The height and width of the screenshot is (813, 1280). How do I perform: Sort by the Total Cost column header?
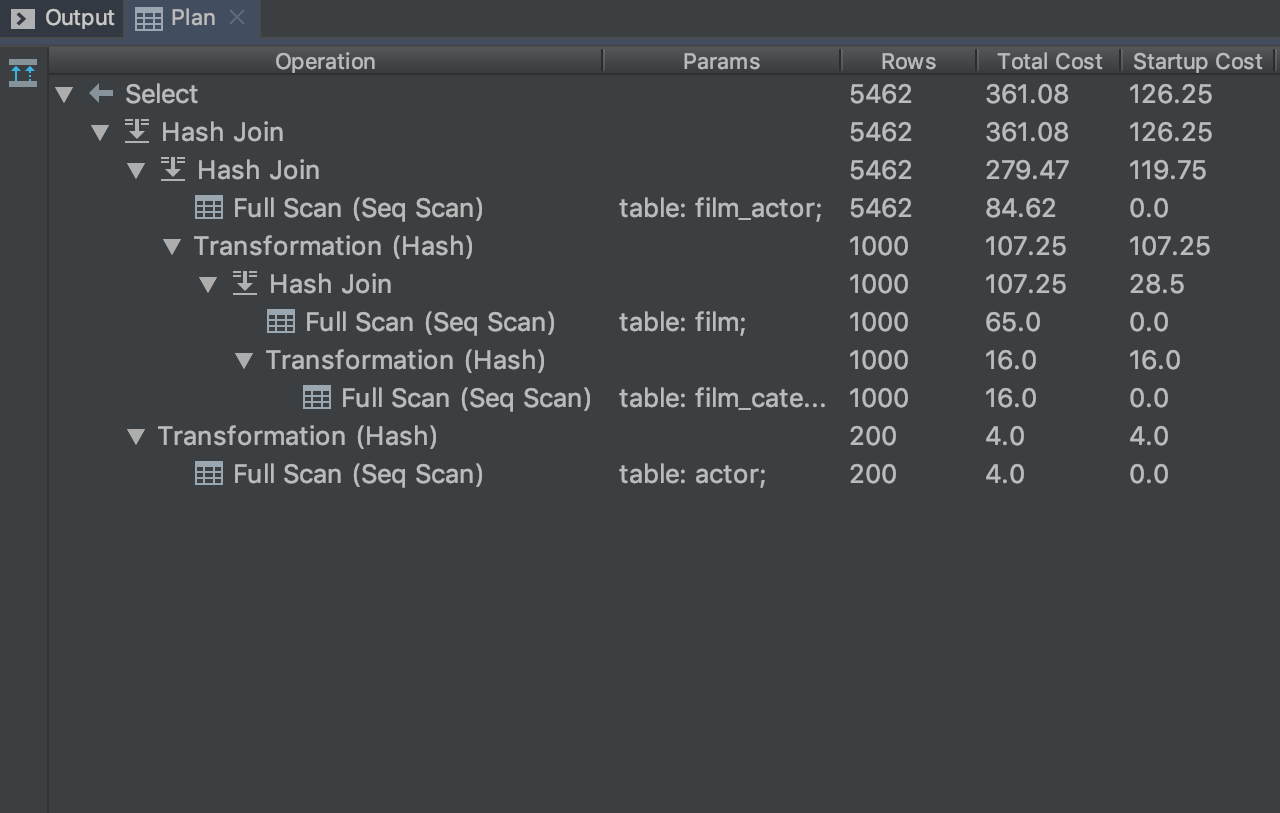(1049, 61)
